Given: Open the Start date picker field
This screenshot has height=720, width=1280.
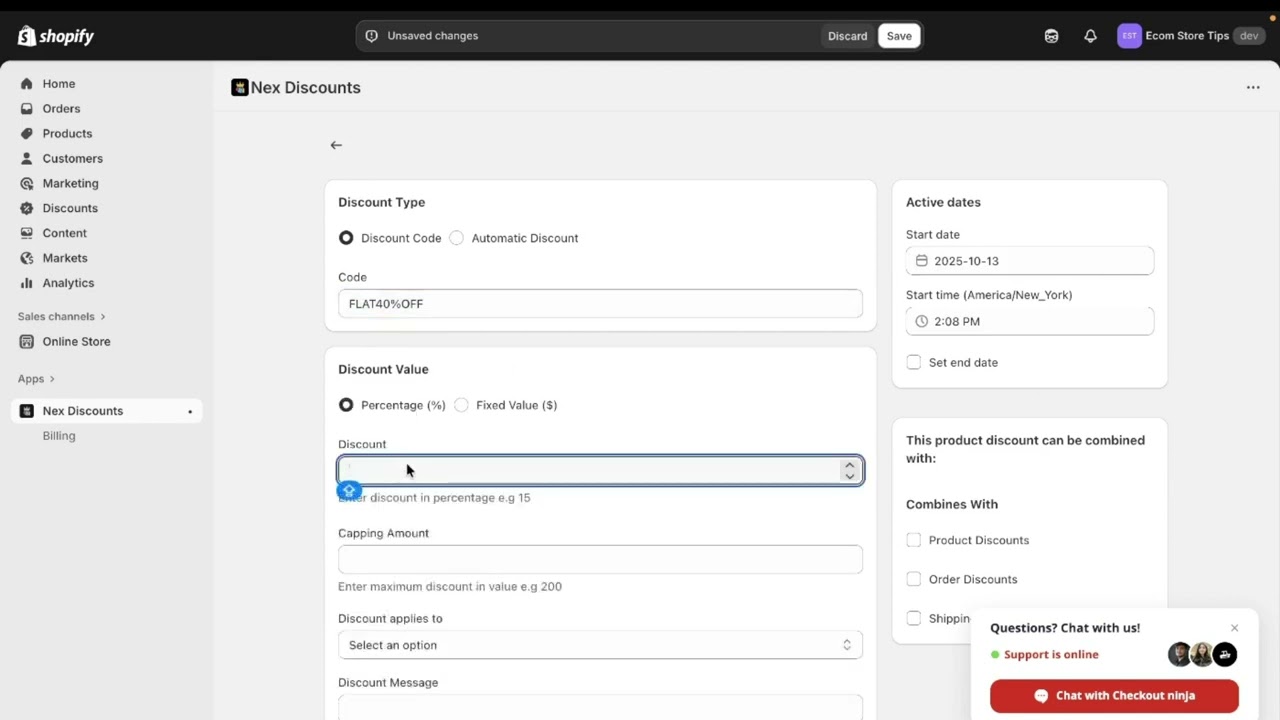Looking at the screenshot, I should tap(1030, 261).
